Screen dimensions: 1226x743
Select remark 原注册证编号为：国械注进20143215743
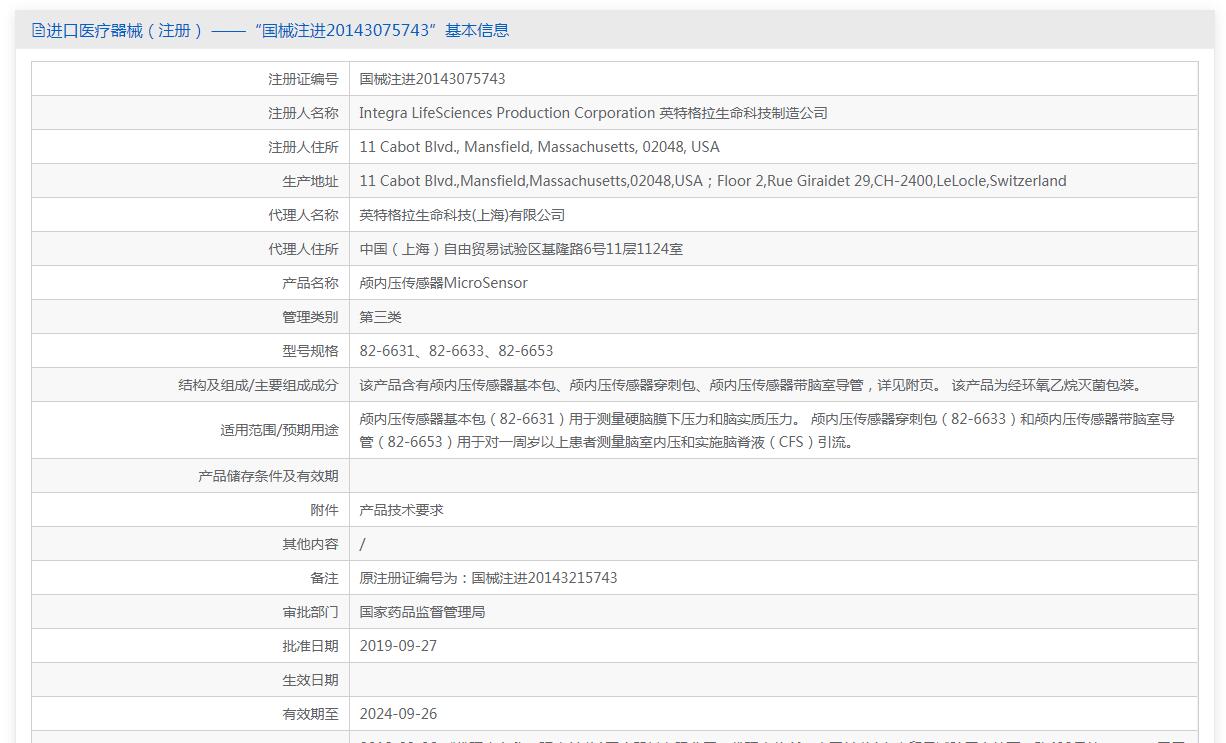click(488, 578)
